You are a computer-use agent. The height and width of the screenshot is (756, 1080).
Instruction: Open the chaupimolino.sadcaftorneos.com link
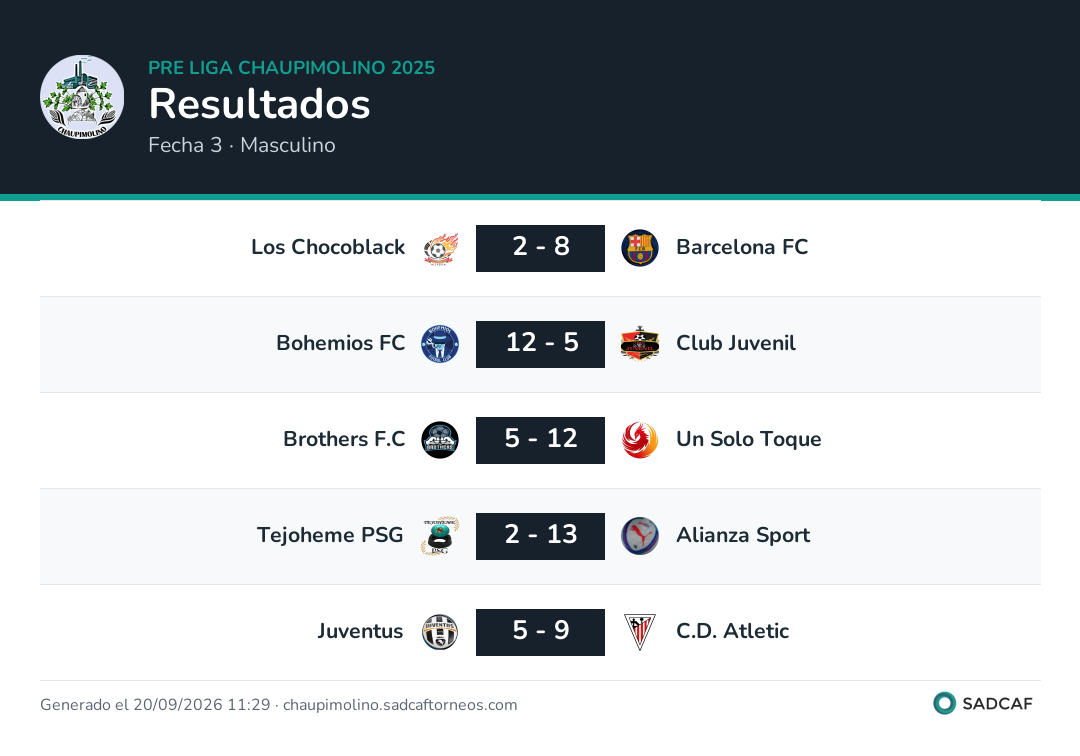(x=400, y=705)
